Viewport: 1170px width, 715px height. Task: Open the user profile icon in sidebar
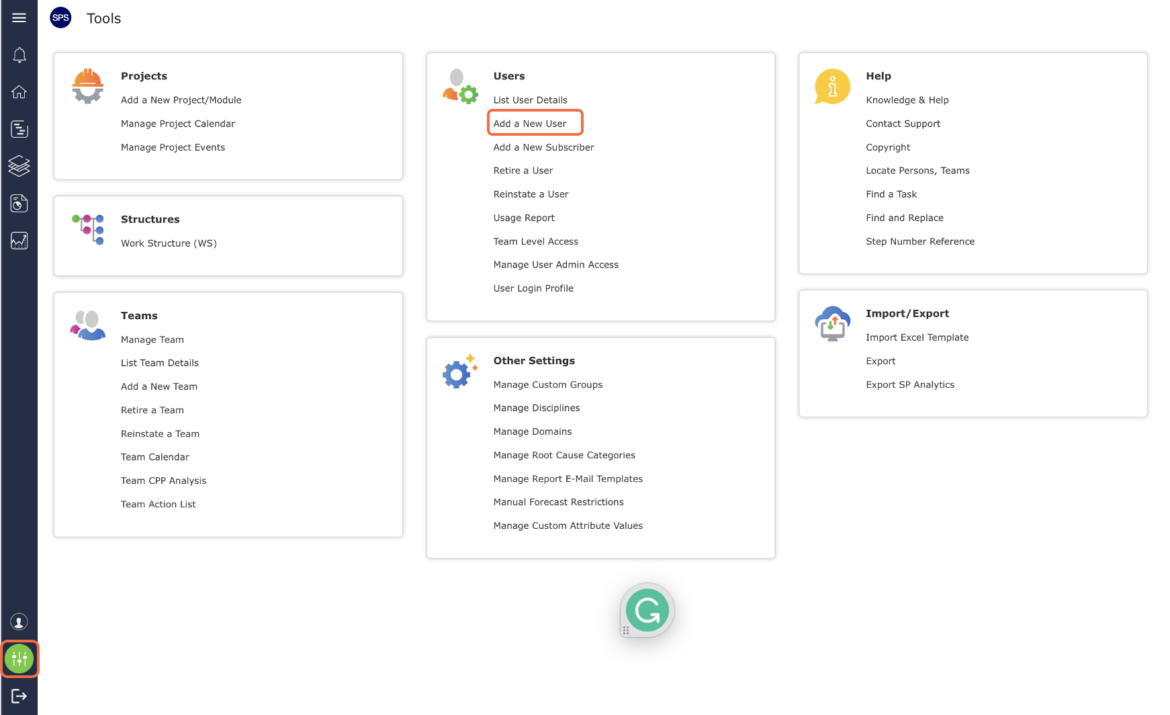[19, 622]
